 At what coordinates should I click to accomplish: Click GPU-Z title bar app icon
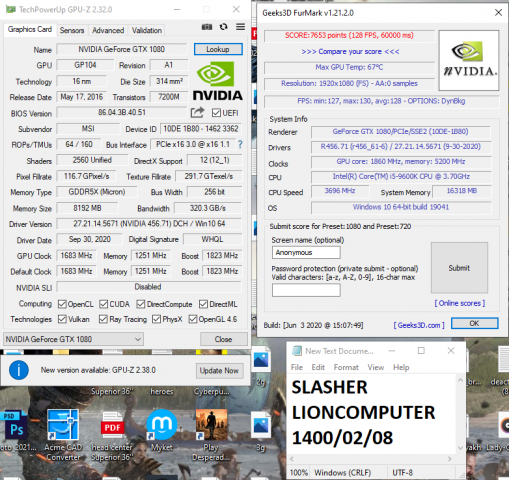tap(10, 9)
